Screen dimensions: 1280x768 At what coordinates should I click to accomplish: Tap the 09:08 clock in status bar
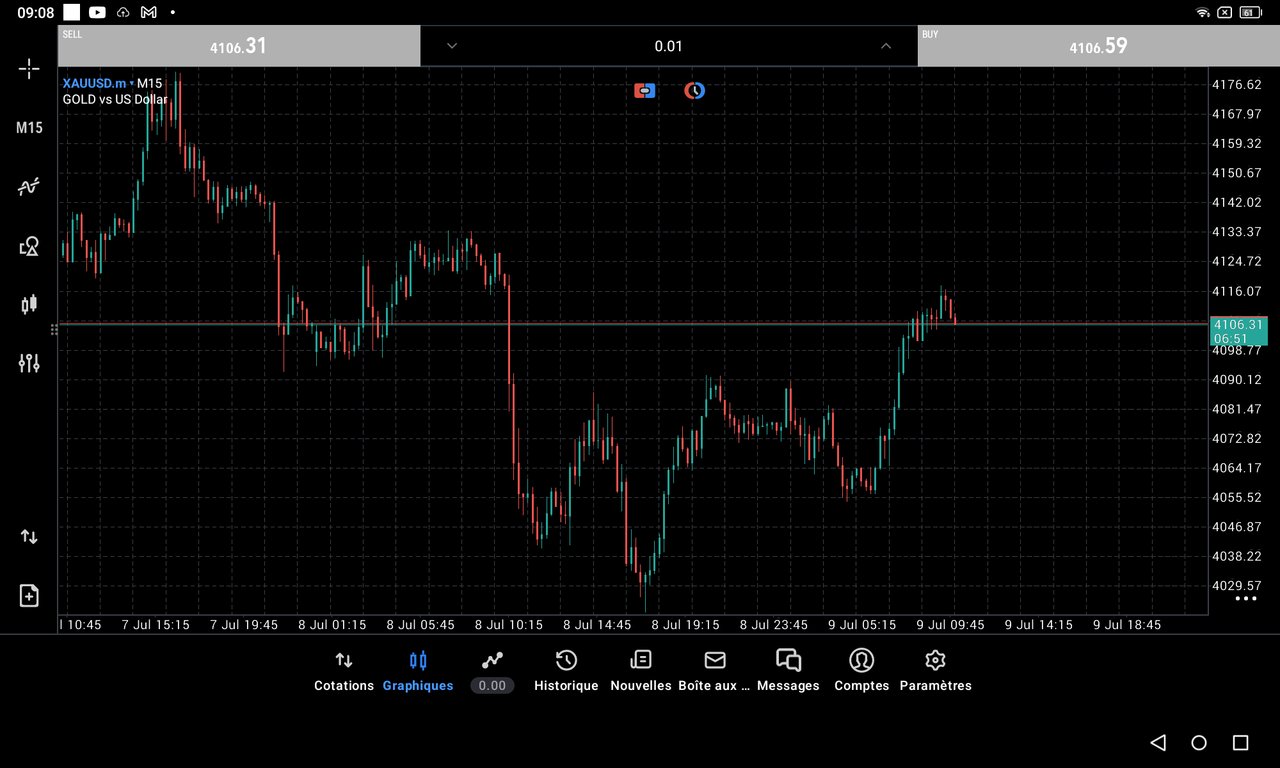[x=35, y=12]
